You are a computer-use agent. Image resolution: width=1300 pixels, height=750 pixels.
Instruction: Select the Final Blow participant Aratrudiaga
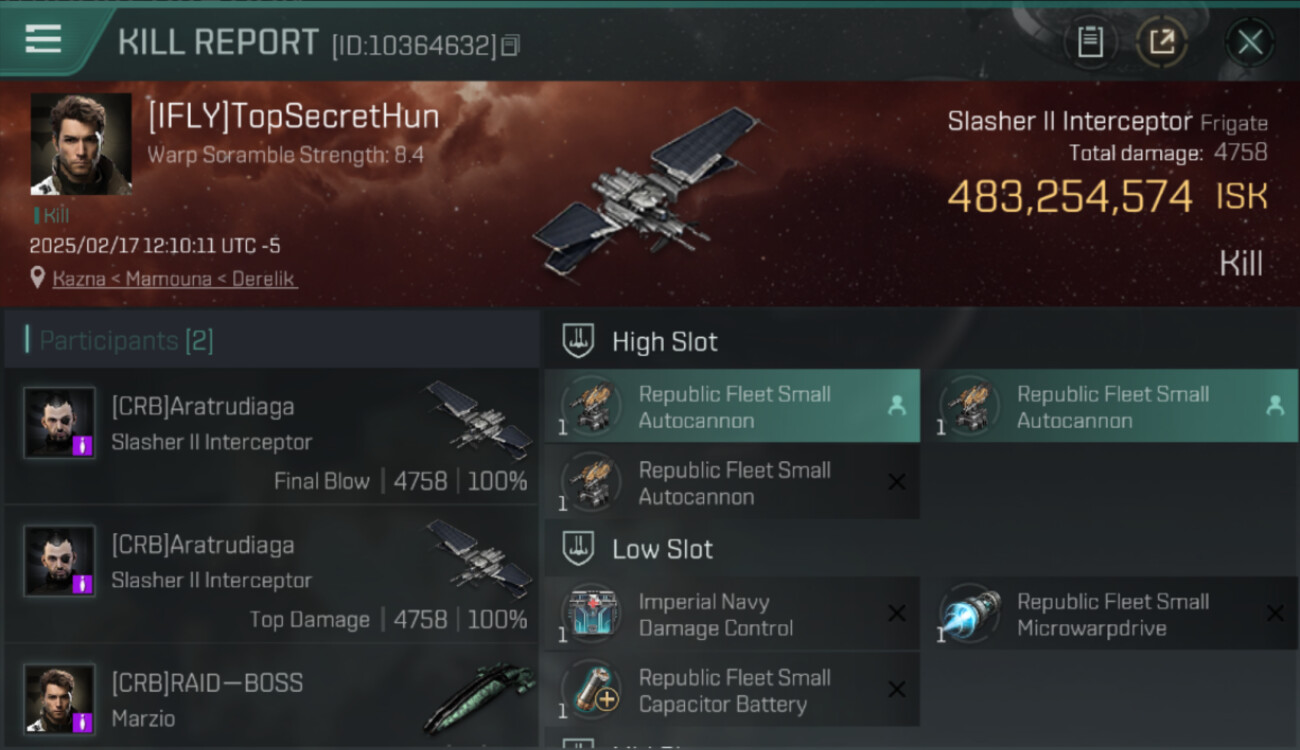point(271,436)
